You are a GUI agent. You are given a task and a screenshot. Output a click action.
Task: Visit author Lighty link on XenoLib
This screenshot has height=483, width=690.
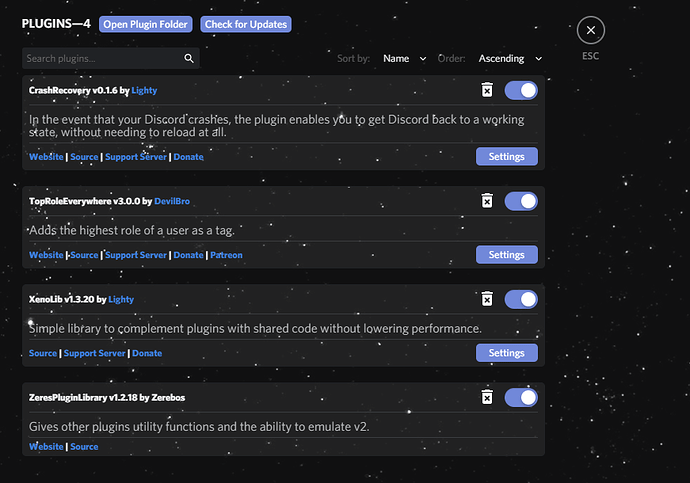[121, 299]
